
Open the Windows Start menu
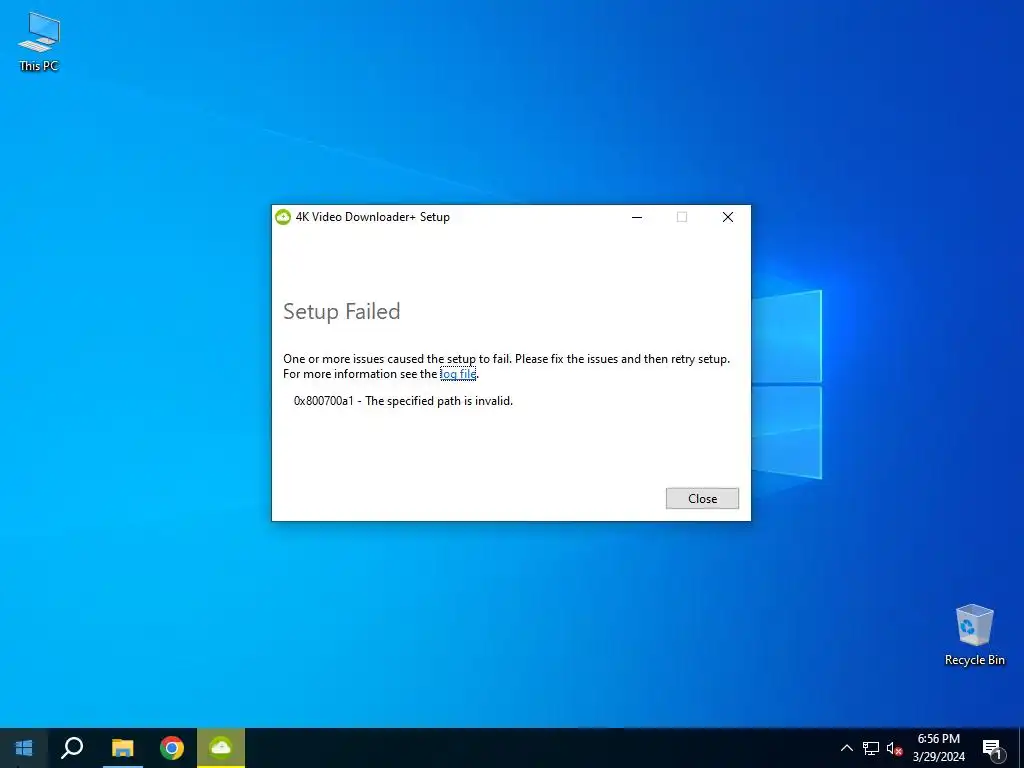[24, 748]
